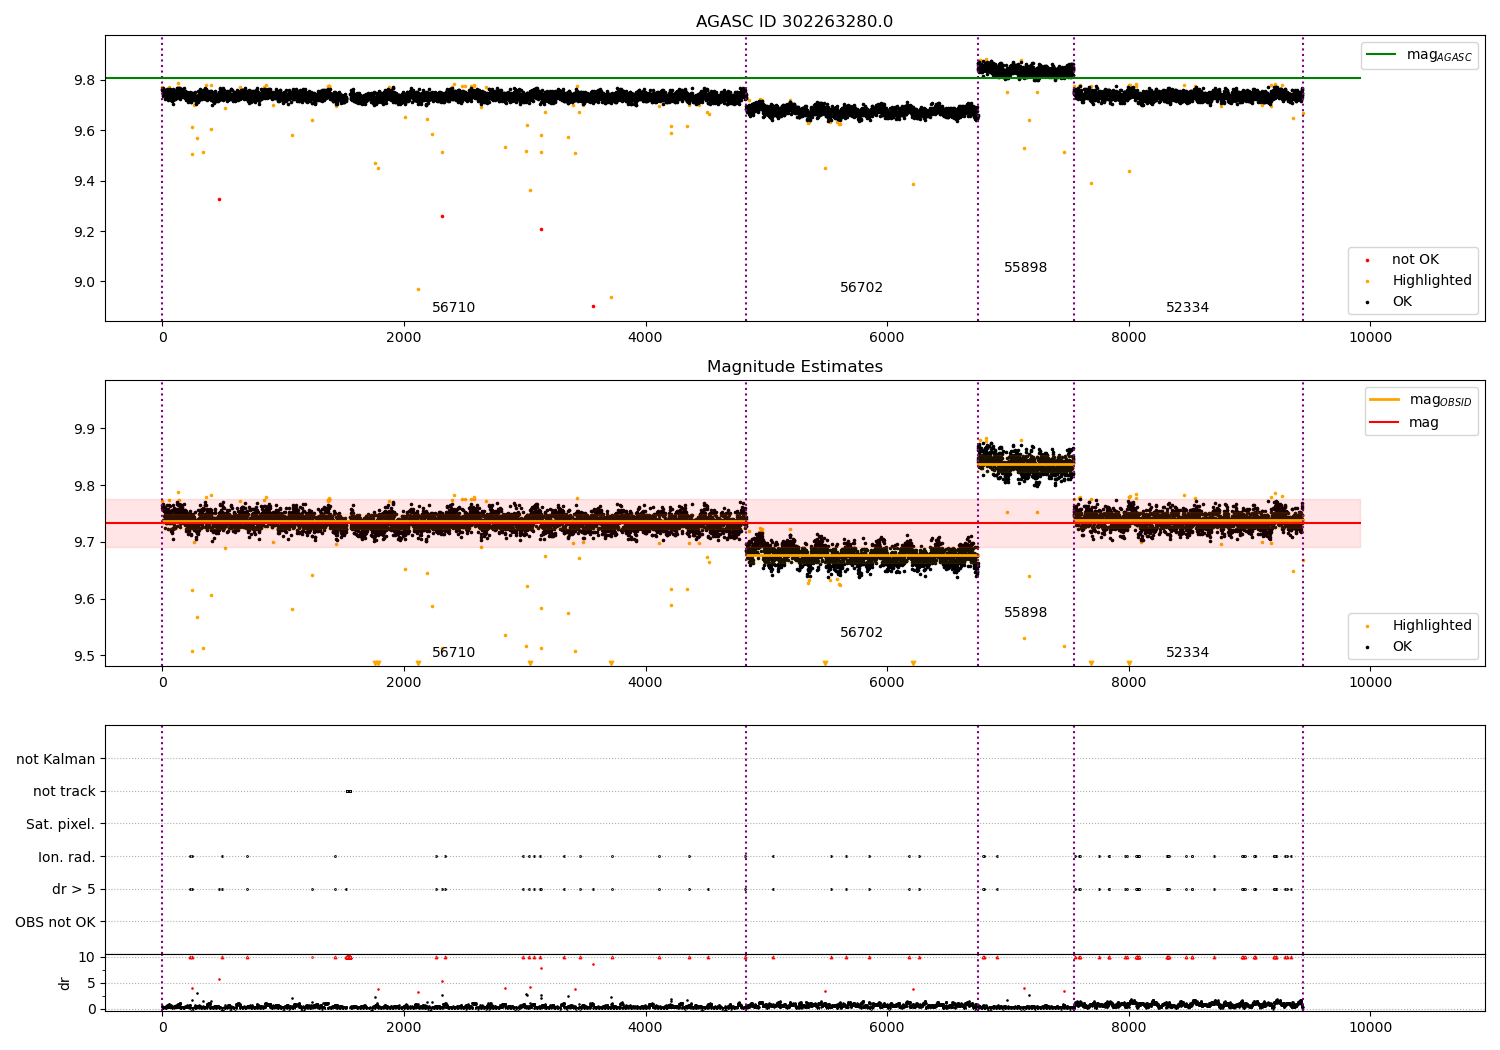Screen dimensions: 1500x1050
Task: Click the 6000 x-tick under the top plot
Action: [887, 338]
